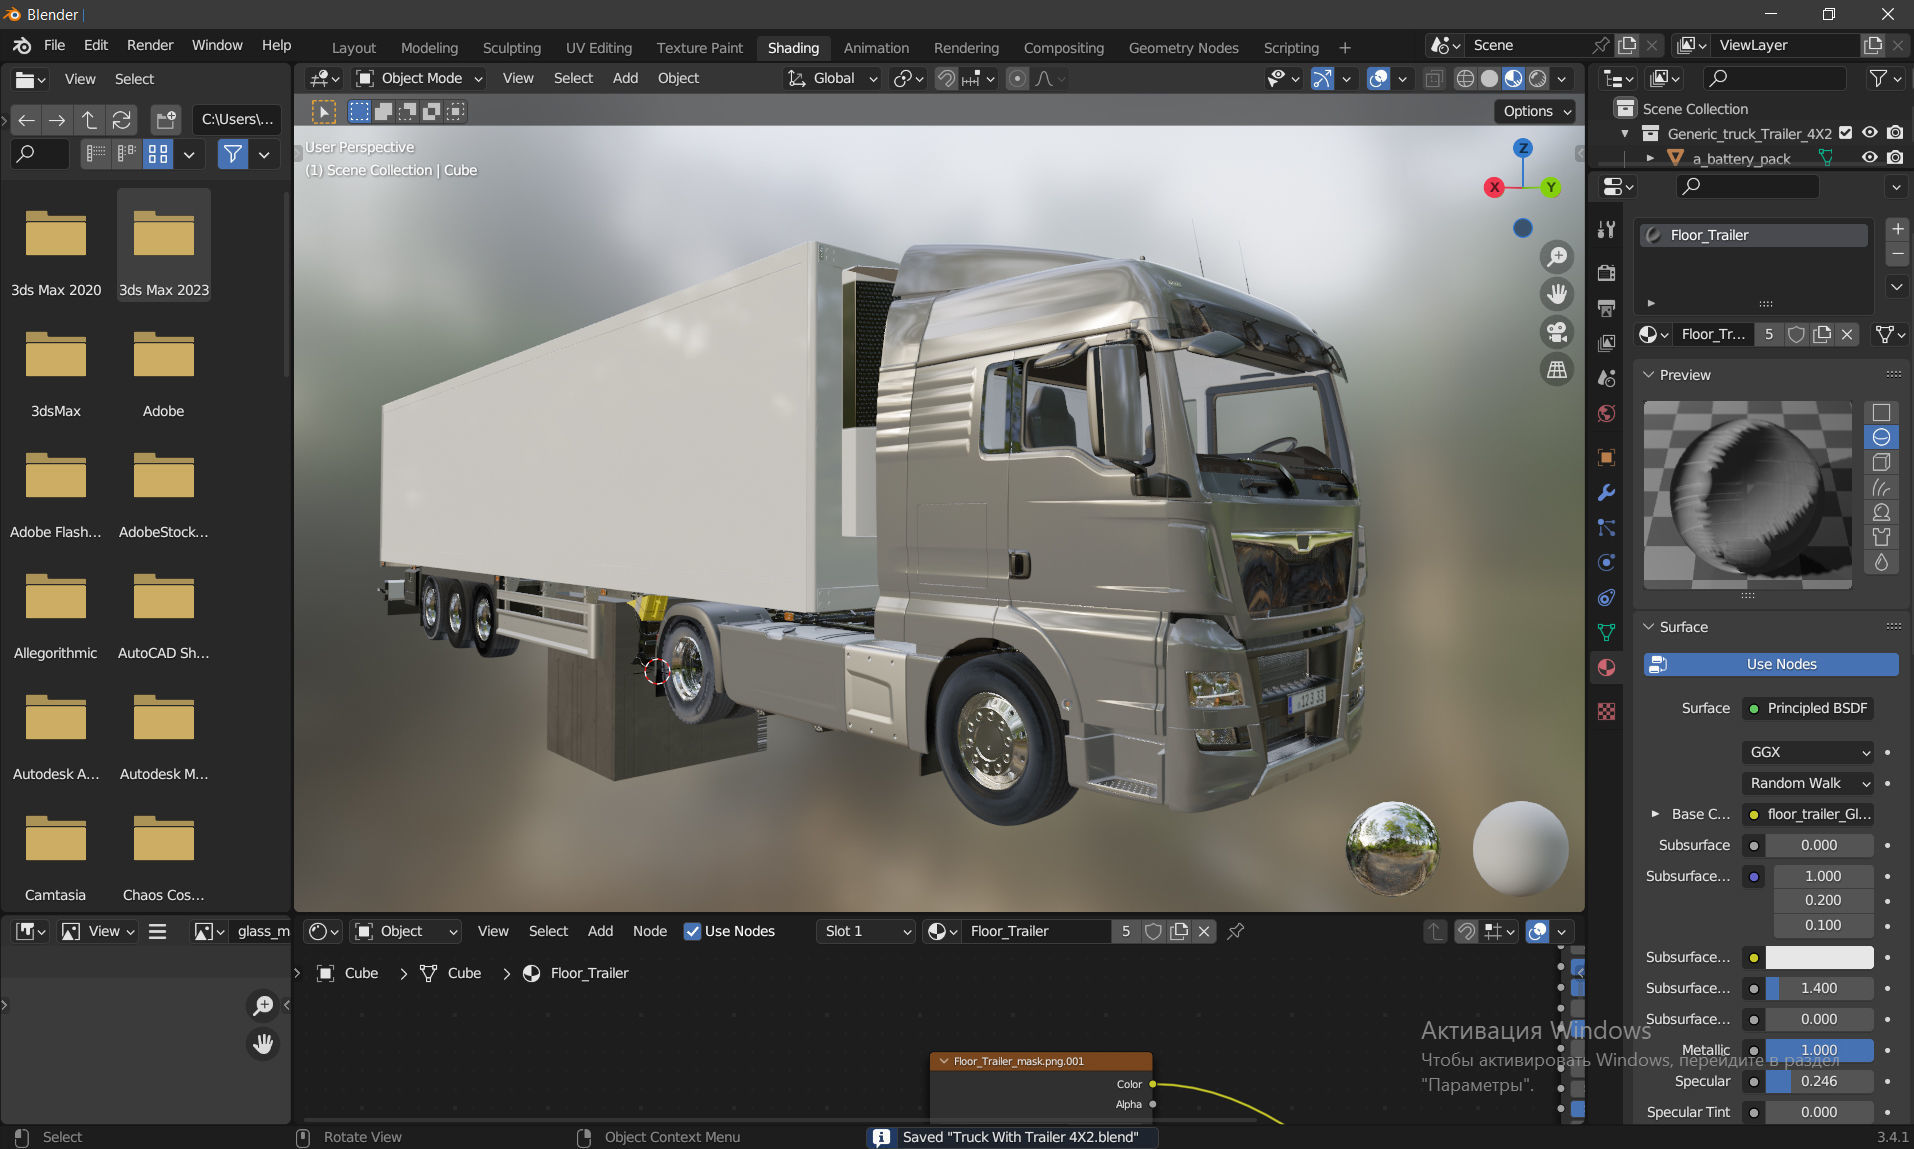
Task: Click the viewport zoom magnifier gizmo
Action: pyautogui.click(x=1557, y=257)
